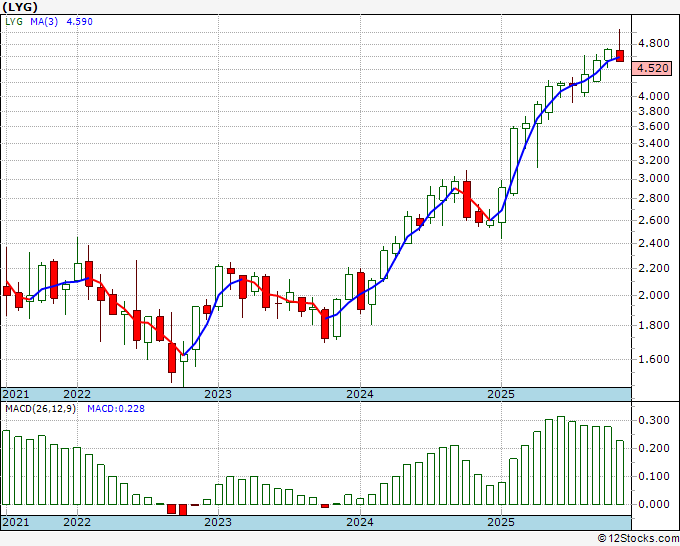Click 2023 on the MACD panel time axis

(x=218, y=522)
